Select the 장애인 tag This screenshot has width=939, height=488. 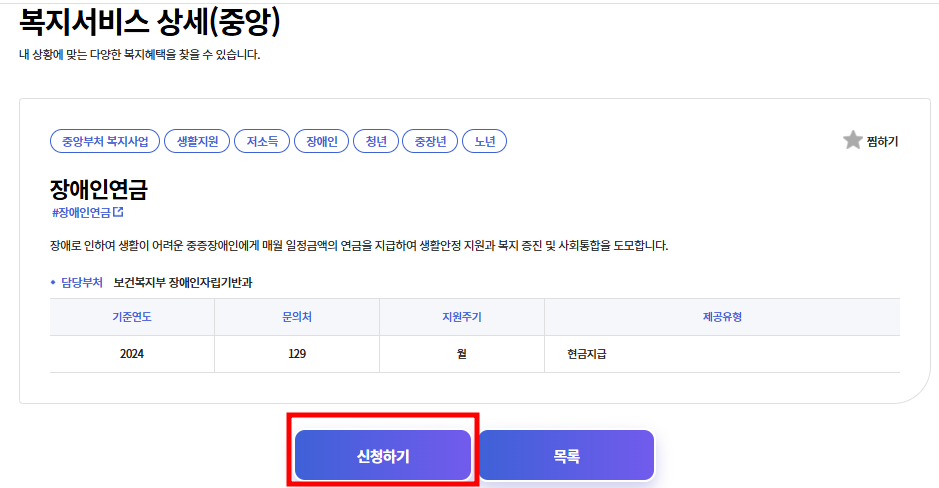[322, 141]
